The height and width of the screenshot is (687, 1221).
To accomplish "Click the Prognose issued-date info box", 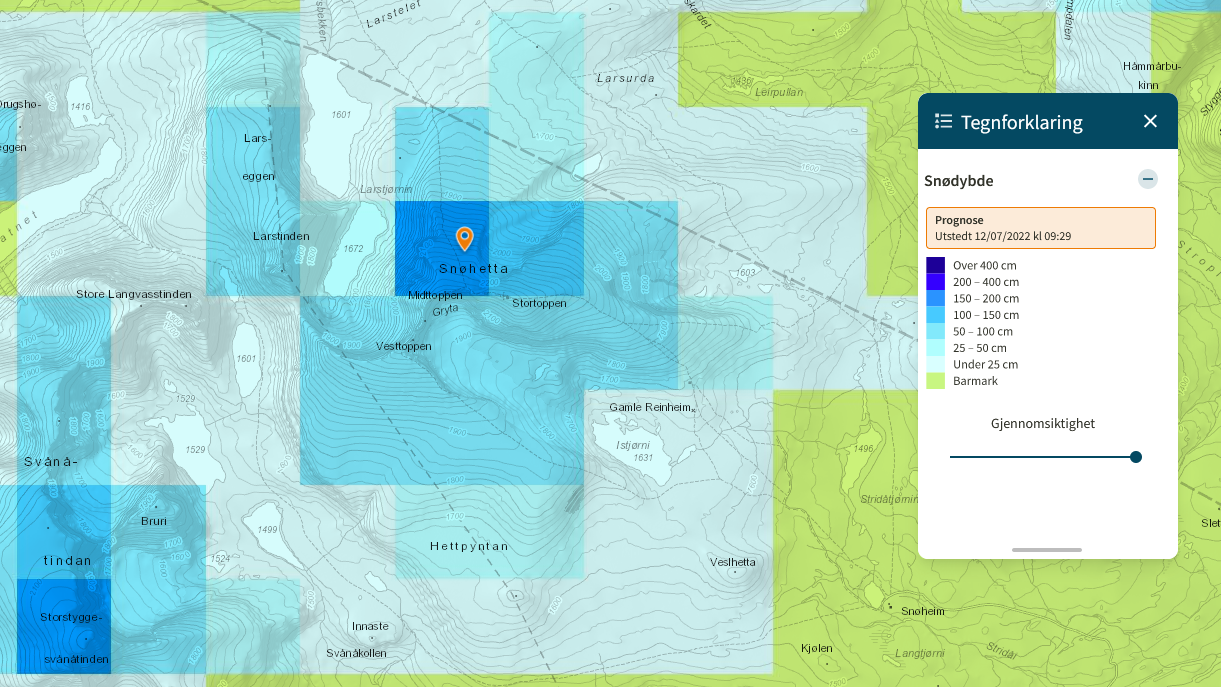I will (1040, 228).
